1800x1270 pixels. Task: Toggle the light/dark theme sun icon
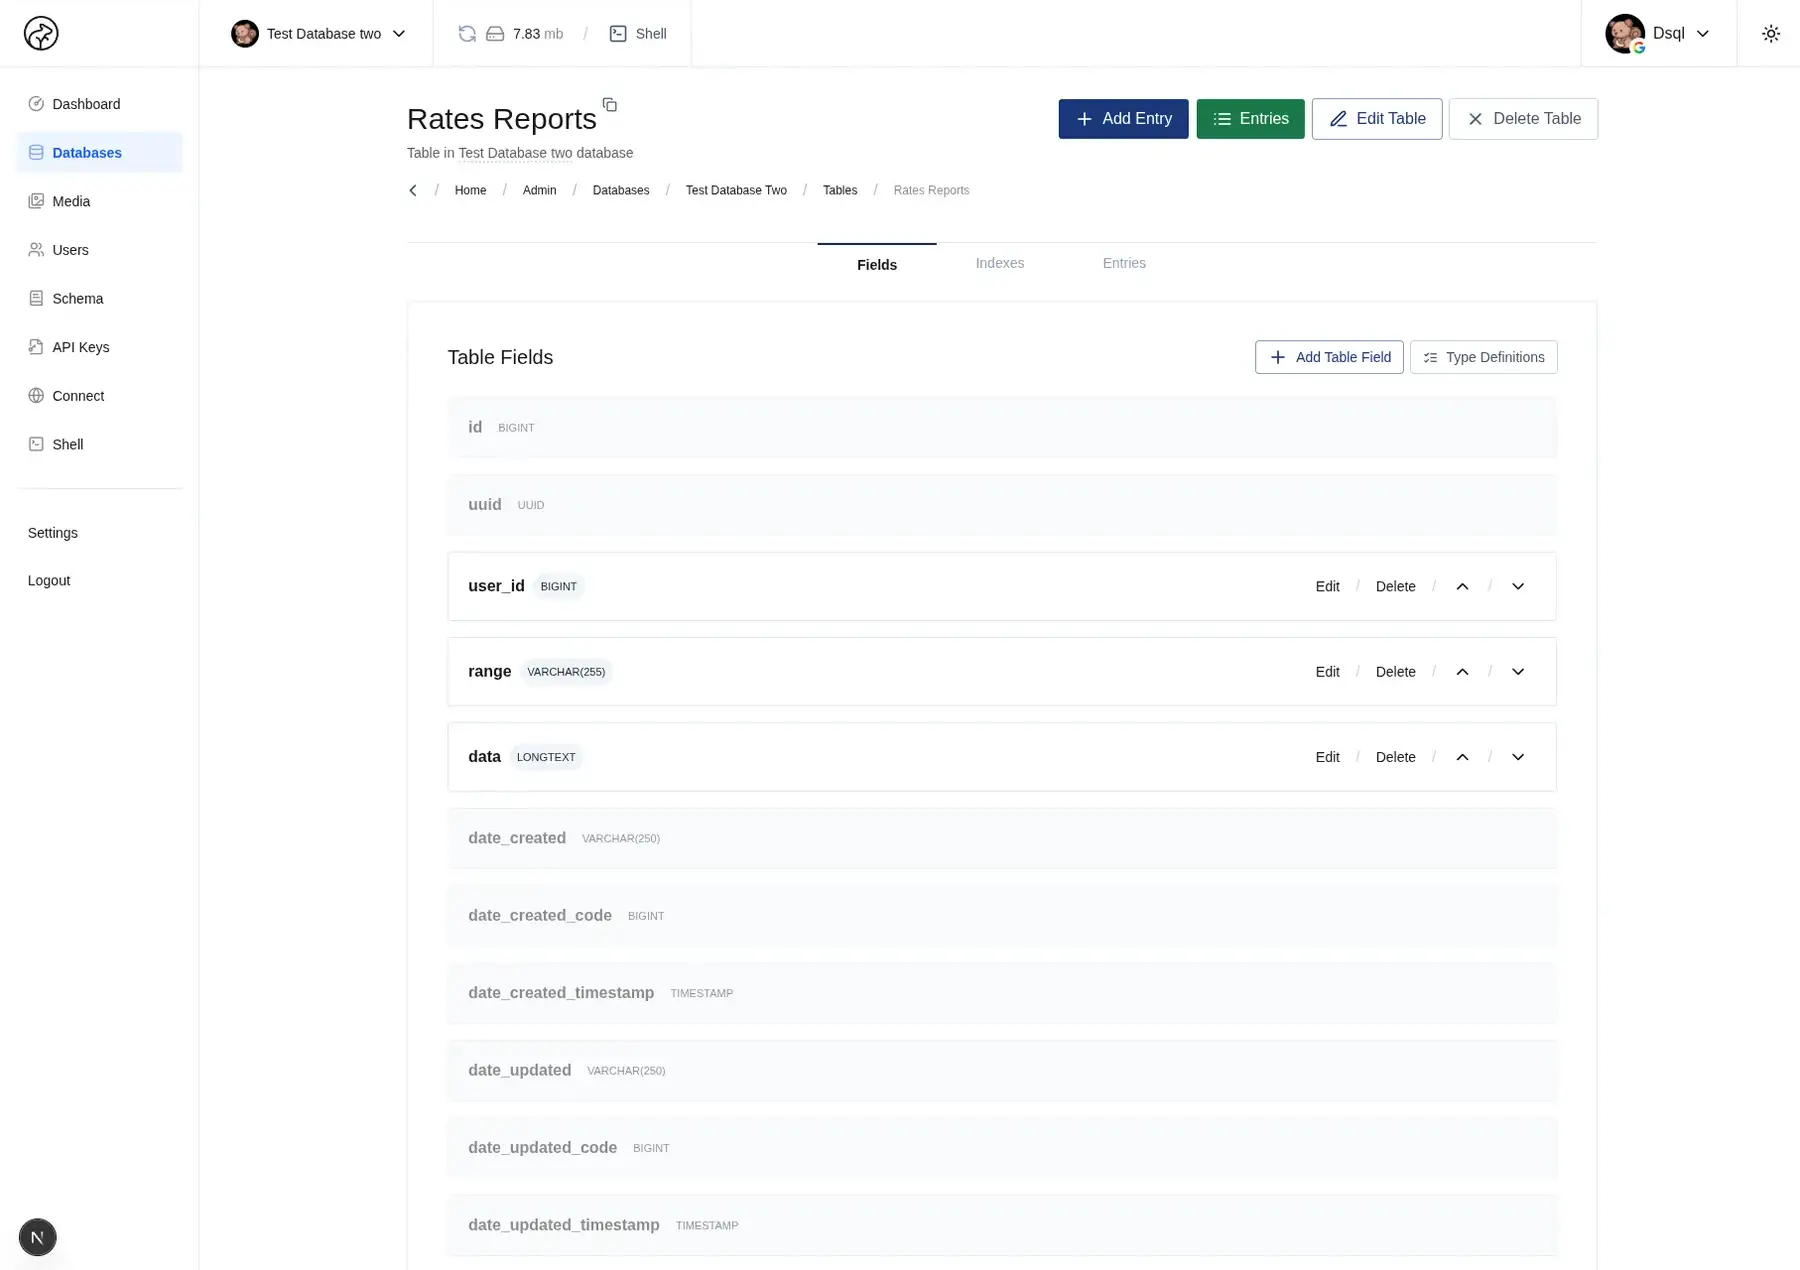[x=1770, y=34]
